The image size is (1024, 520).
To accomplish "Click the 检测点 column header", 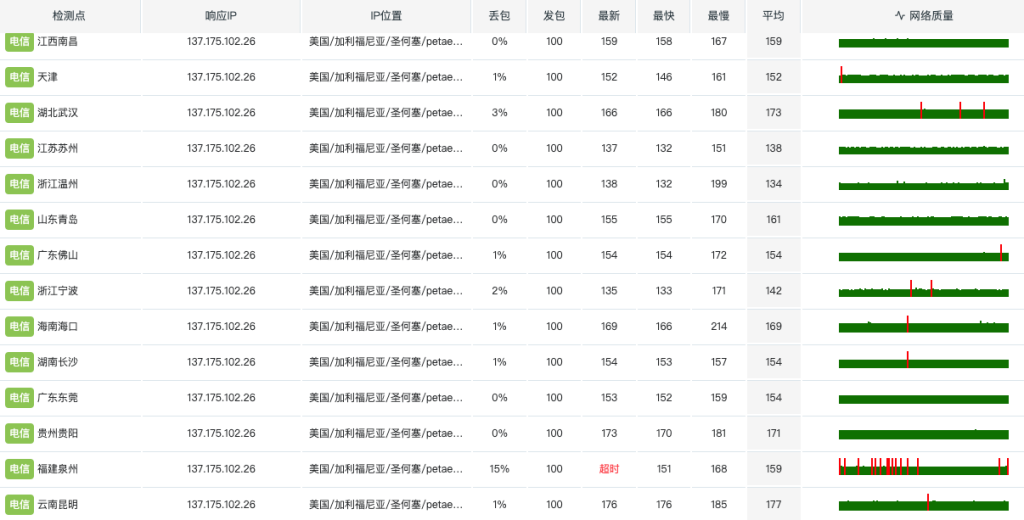I will [69, 16].
